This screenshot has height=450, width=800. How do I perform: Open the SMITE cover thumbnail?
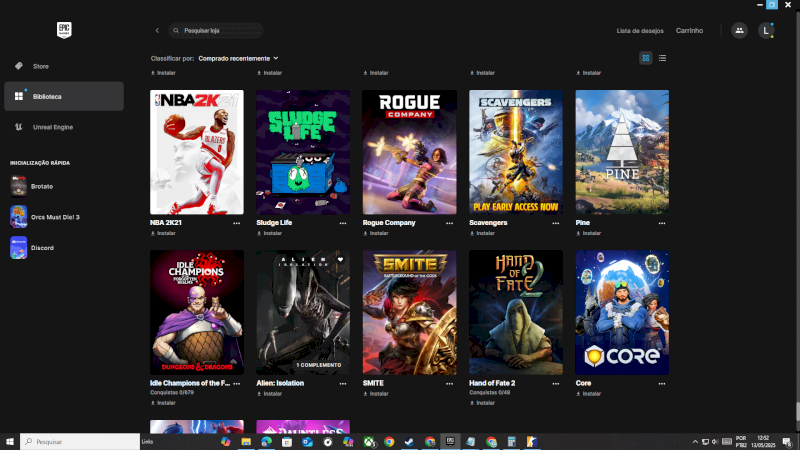(x=410, y=312)
